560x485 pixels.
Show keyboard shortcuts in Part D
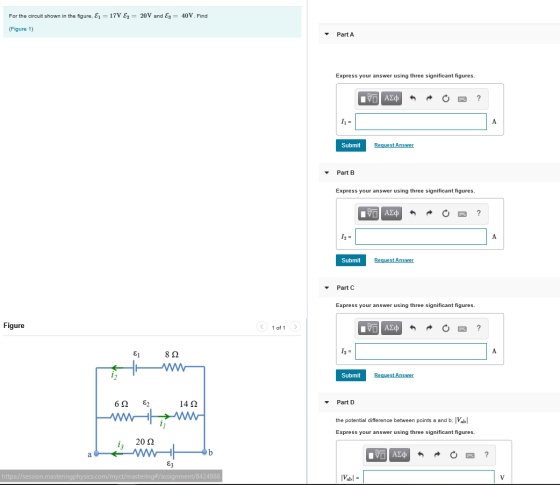(x=470, y=455)
